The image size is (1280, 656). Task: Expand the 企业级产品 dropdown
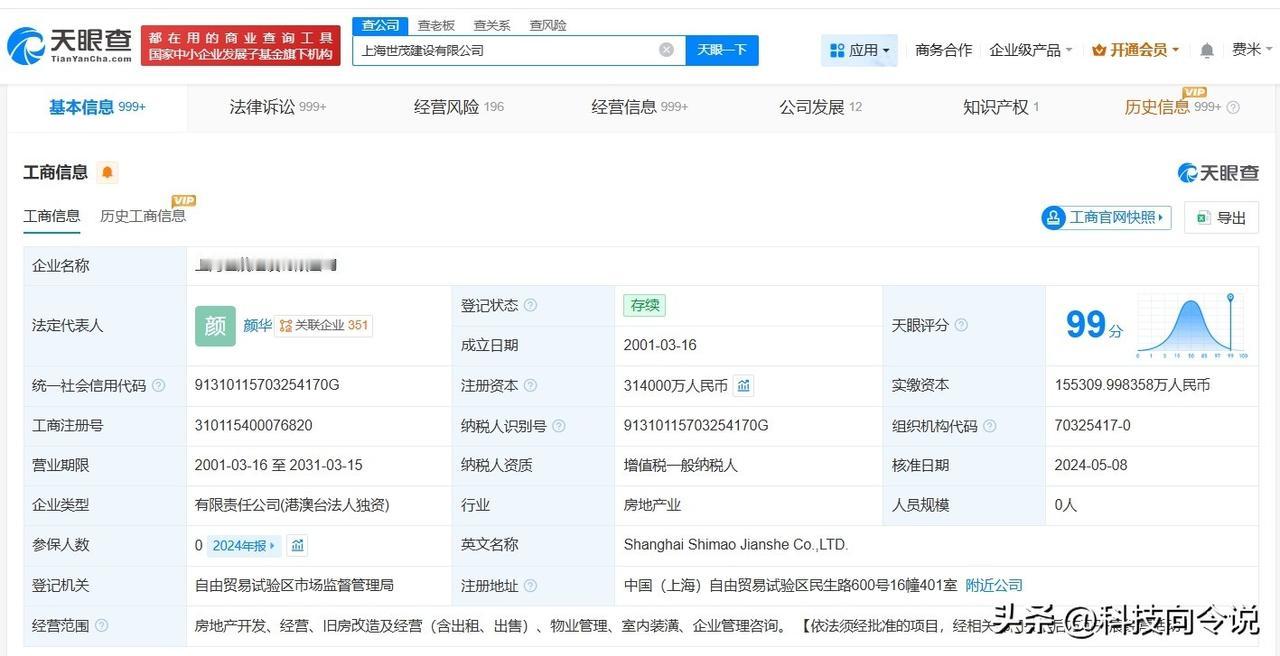click(x=1030, y=50)
